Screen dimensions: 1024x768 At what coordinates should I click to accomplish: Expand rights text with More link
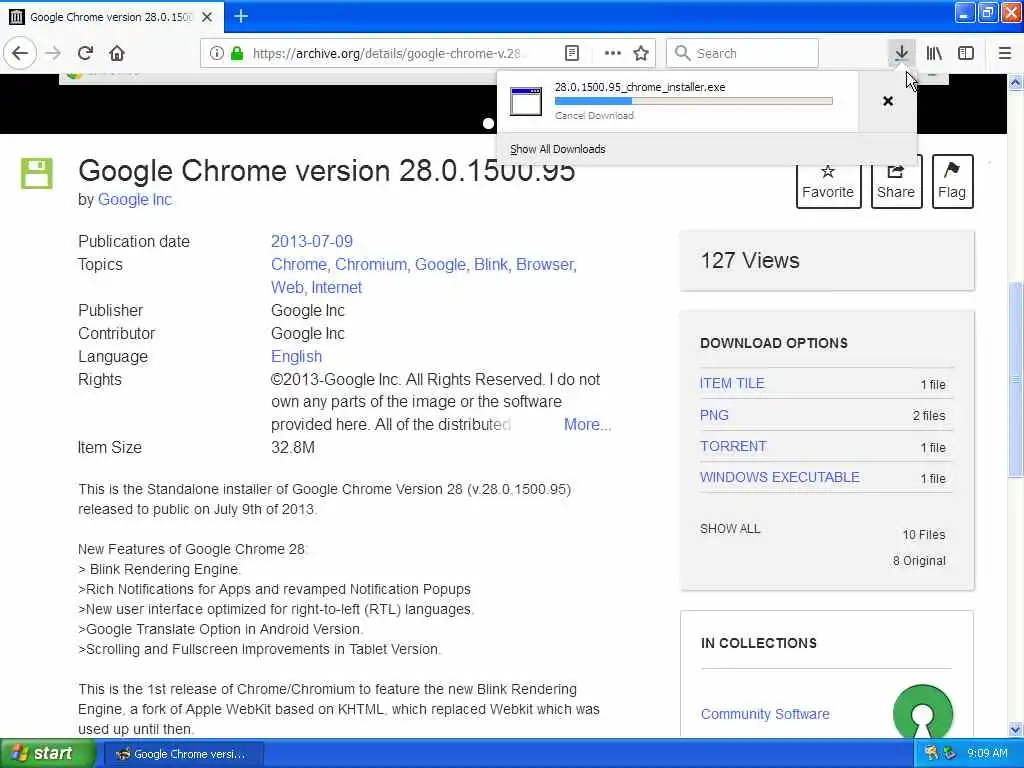[587, 424]
